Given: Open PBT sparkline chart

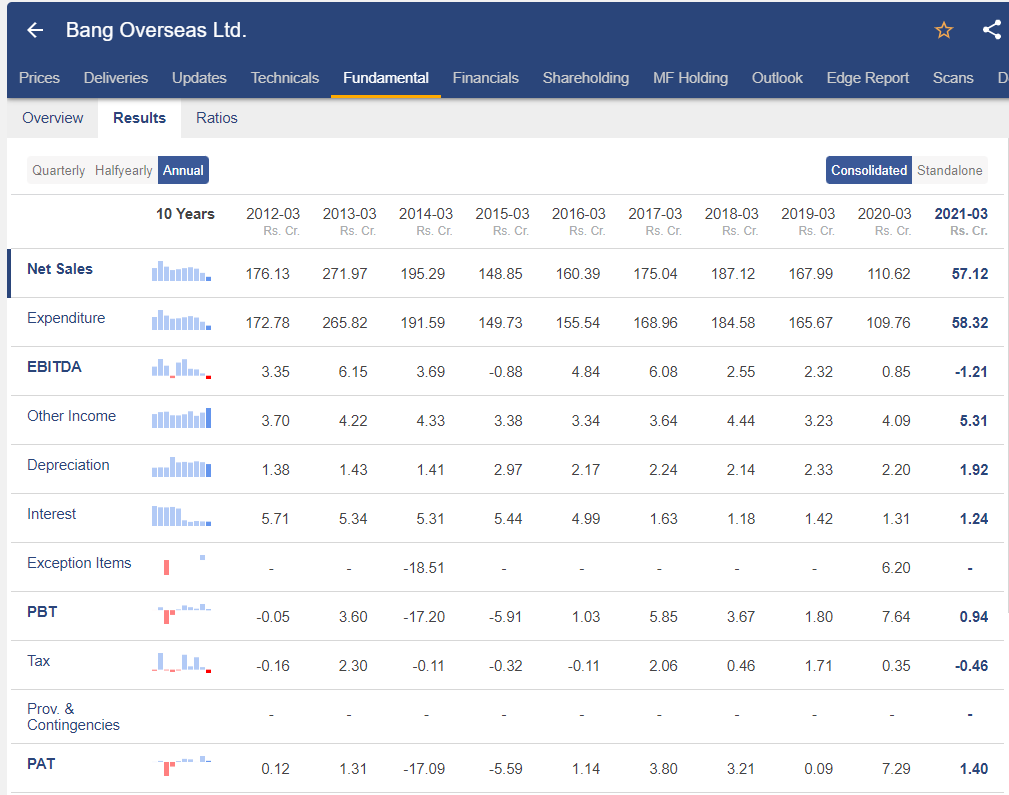Looking at the screenshot, I should pyautogui.click(x=185, y=613).
